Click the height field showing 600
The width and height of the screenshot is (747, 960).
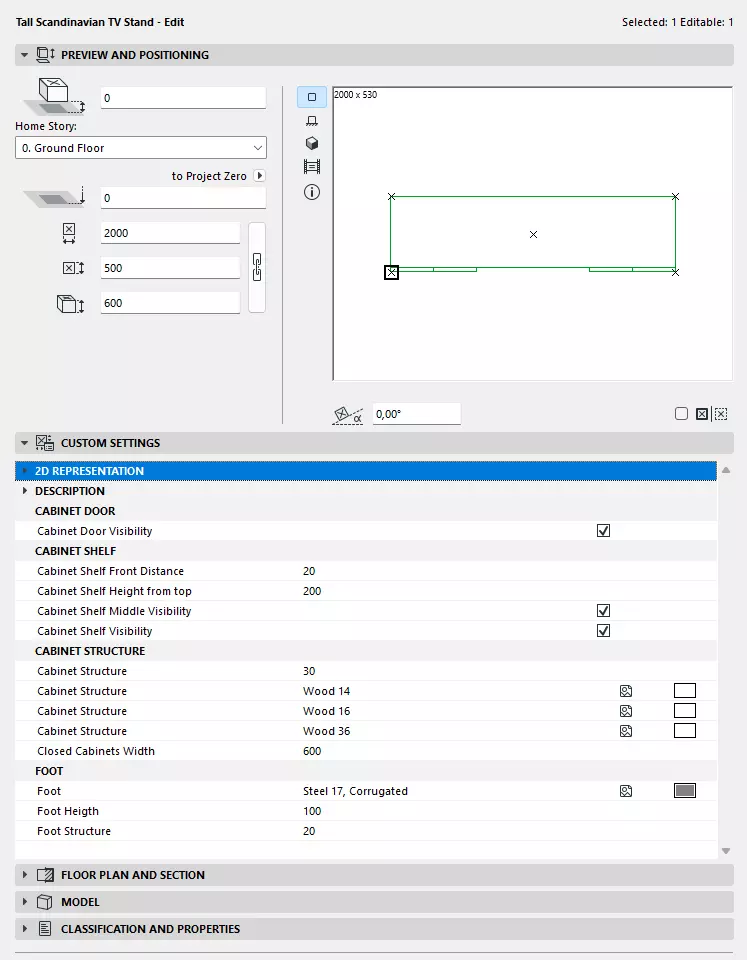tap(170, 302)
